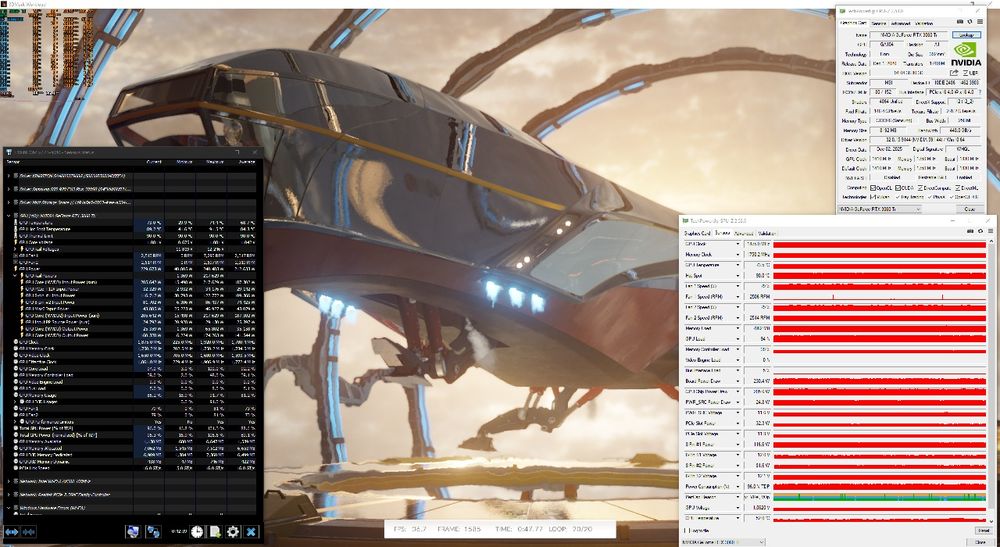This screenshot has height=547, width=1000.
Task: Collapse the GPU GeForce RTX section in HWiNFO
Action: pyautogui.click(x=9, y=215)
